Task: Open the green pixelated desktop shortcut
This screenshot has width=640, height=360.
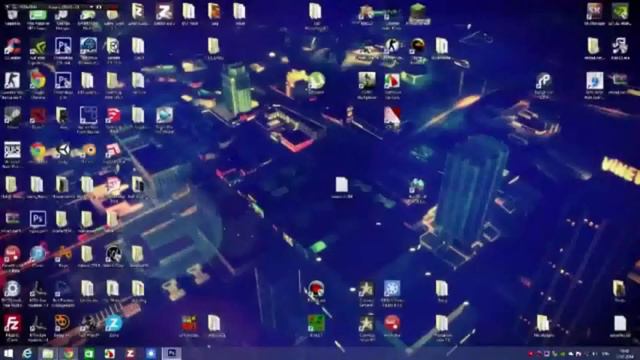Action: coord(316,323)
